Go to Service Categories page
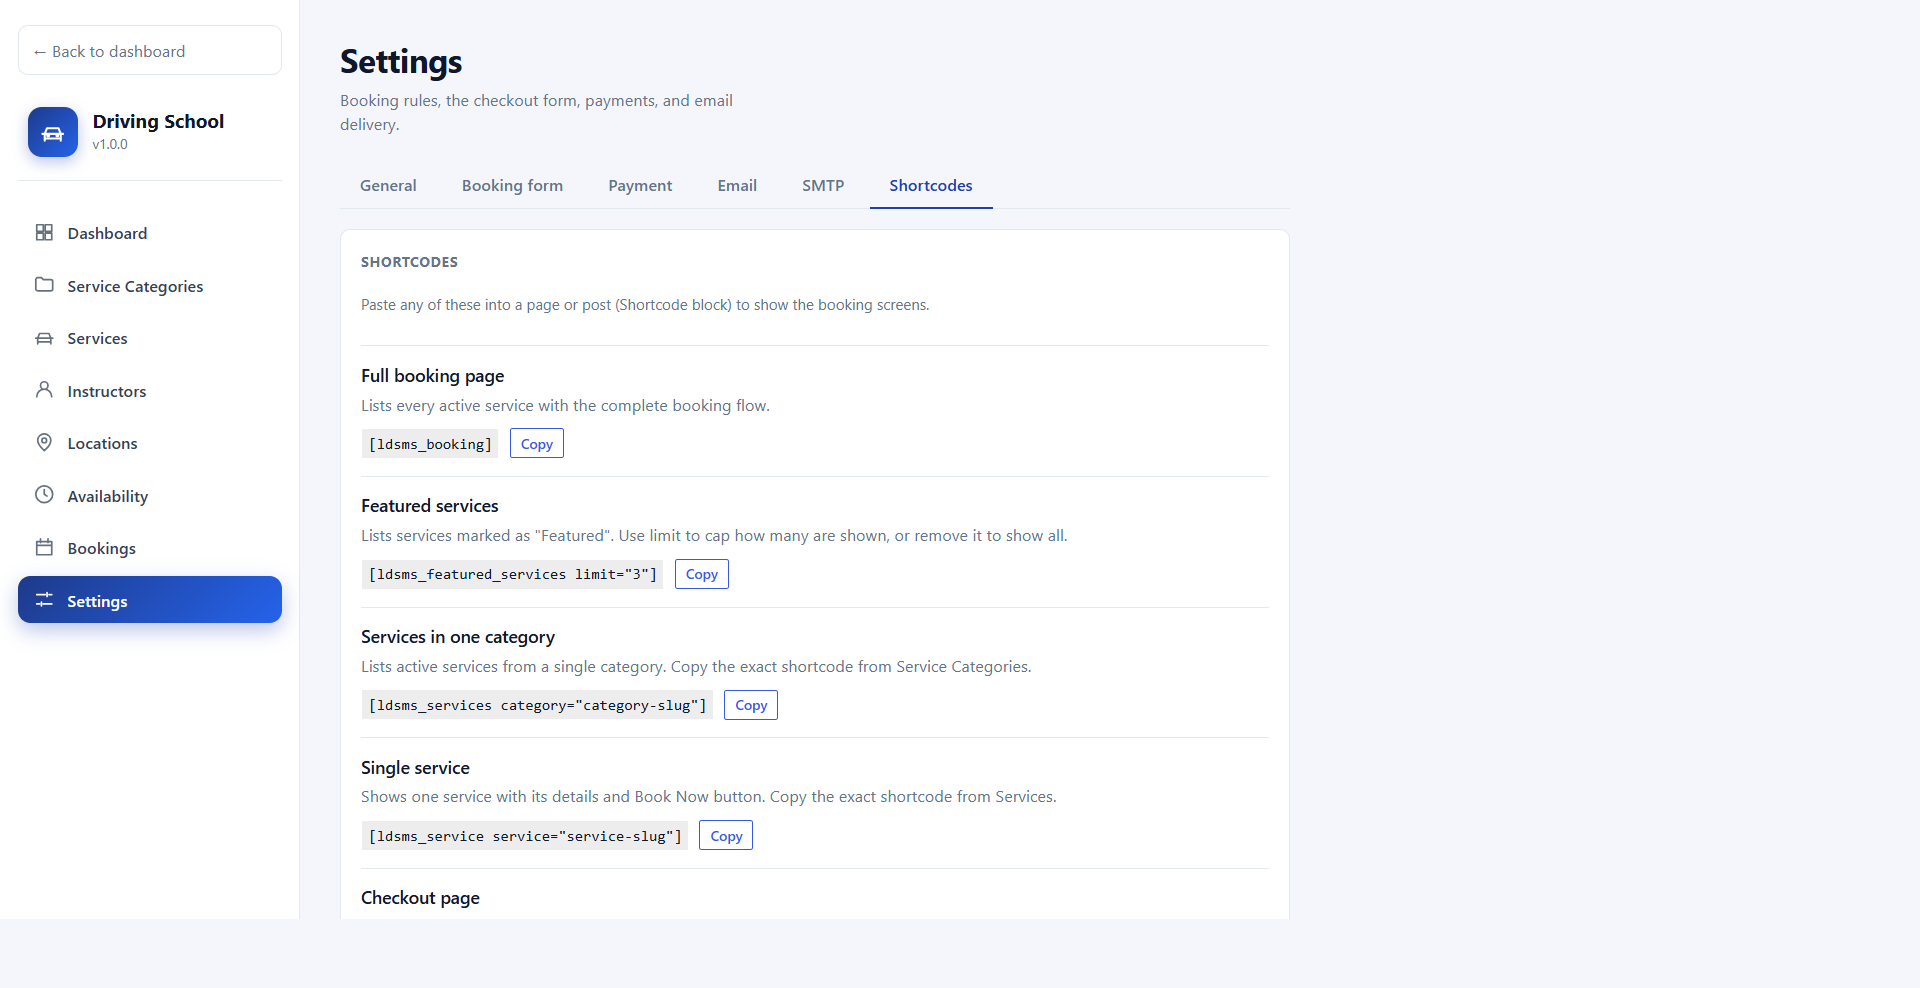Image resolution: width=1920 pixels, height=988 pixels. pos(150,286)
